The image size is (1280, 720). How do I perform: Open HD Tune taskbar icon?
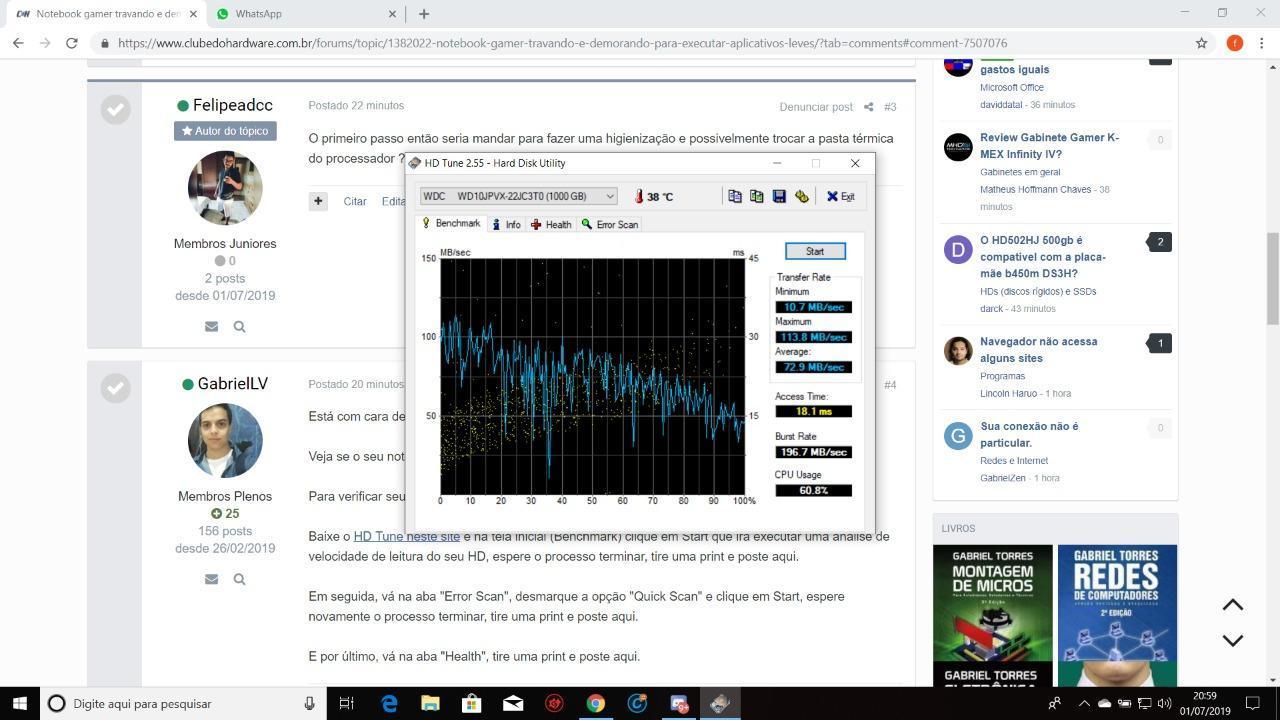[x=719, y=703]
